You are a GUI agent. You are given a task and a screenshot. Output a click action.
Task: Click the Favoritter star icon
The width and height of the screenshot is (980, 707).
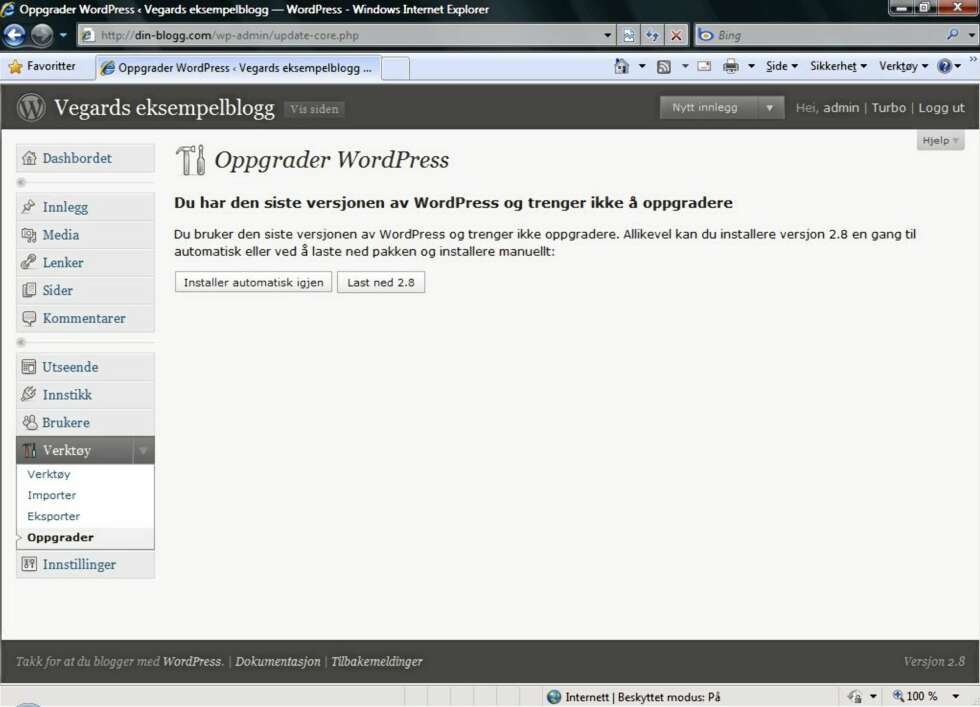pos(16,66)
